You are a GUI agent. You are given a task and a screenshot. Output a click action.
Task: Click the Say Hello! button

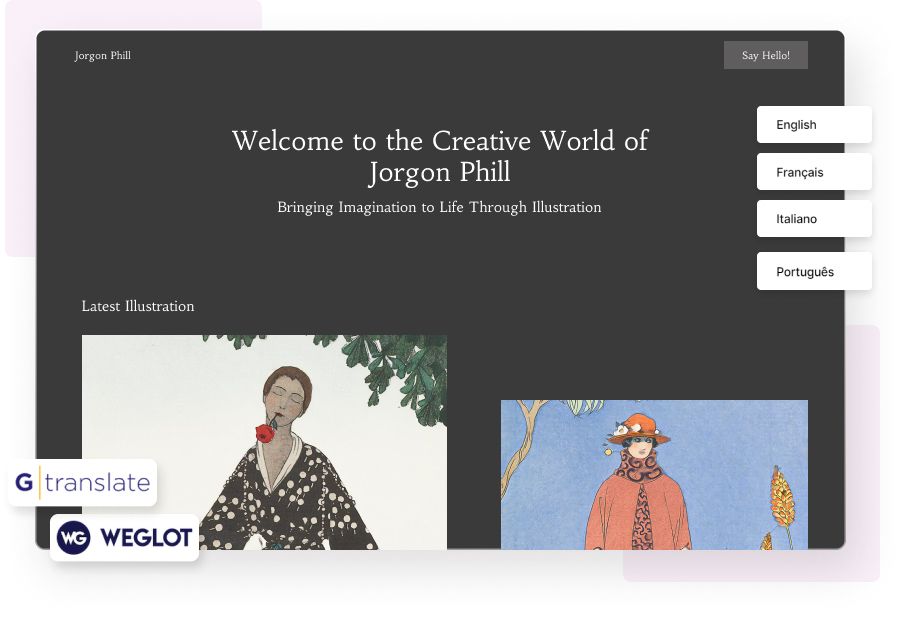(x=765, y=55)
